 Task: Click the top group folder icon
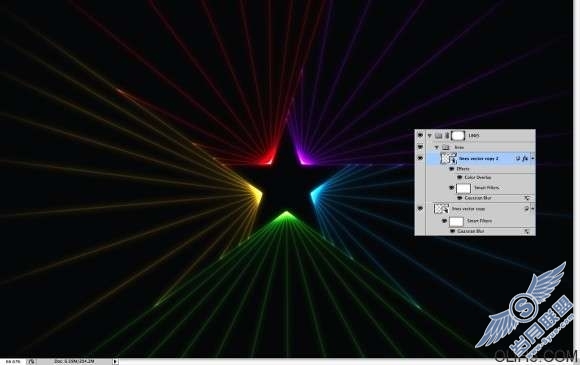click(x=438, y=136)
